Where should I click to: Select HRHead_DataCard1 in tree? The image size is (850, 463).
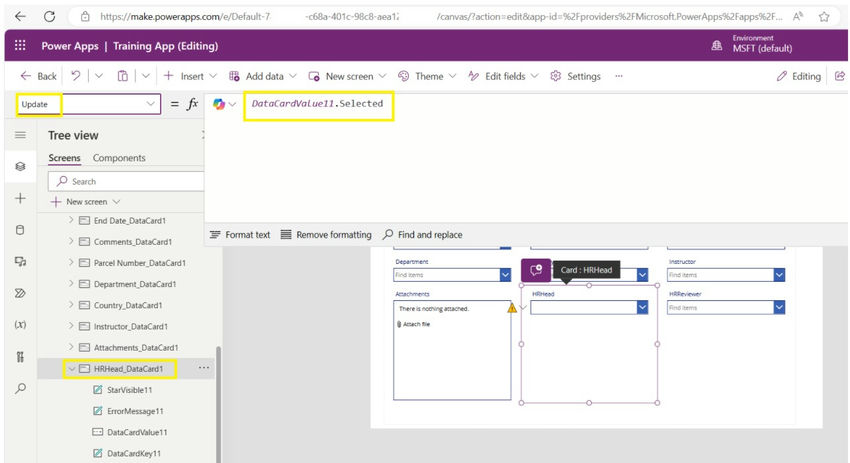point(128,369)
